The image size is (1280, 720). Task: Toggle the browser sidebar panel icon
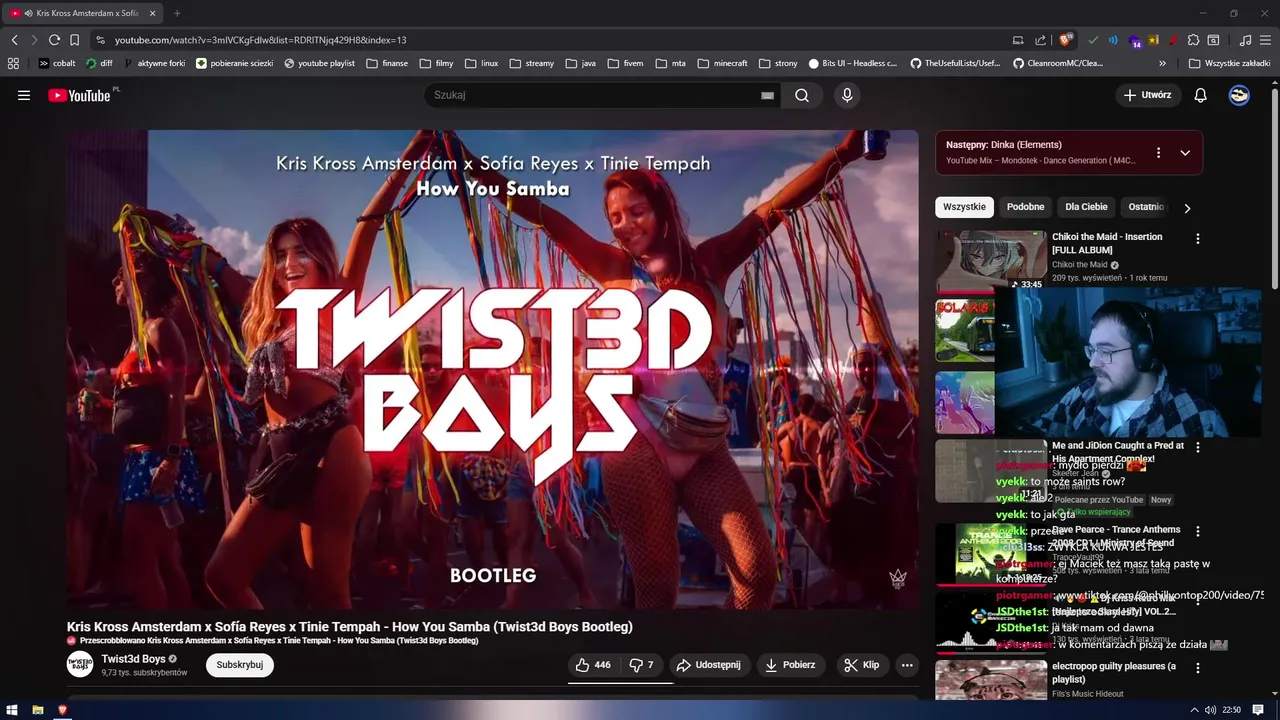(1213, 40)
